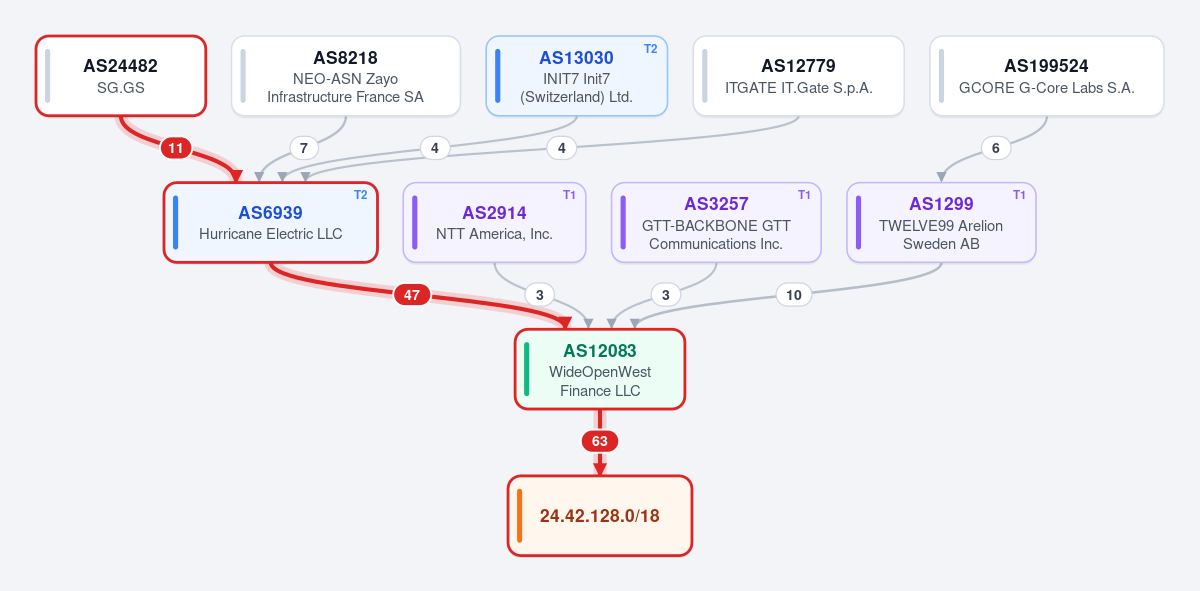1200x591 pixels.
Task: Open the AS2914 NTT America node
Action: [x=495, y=222]
